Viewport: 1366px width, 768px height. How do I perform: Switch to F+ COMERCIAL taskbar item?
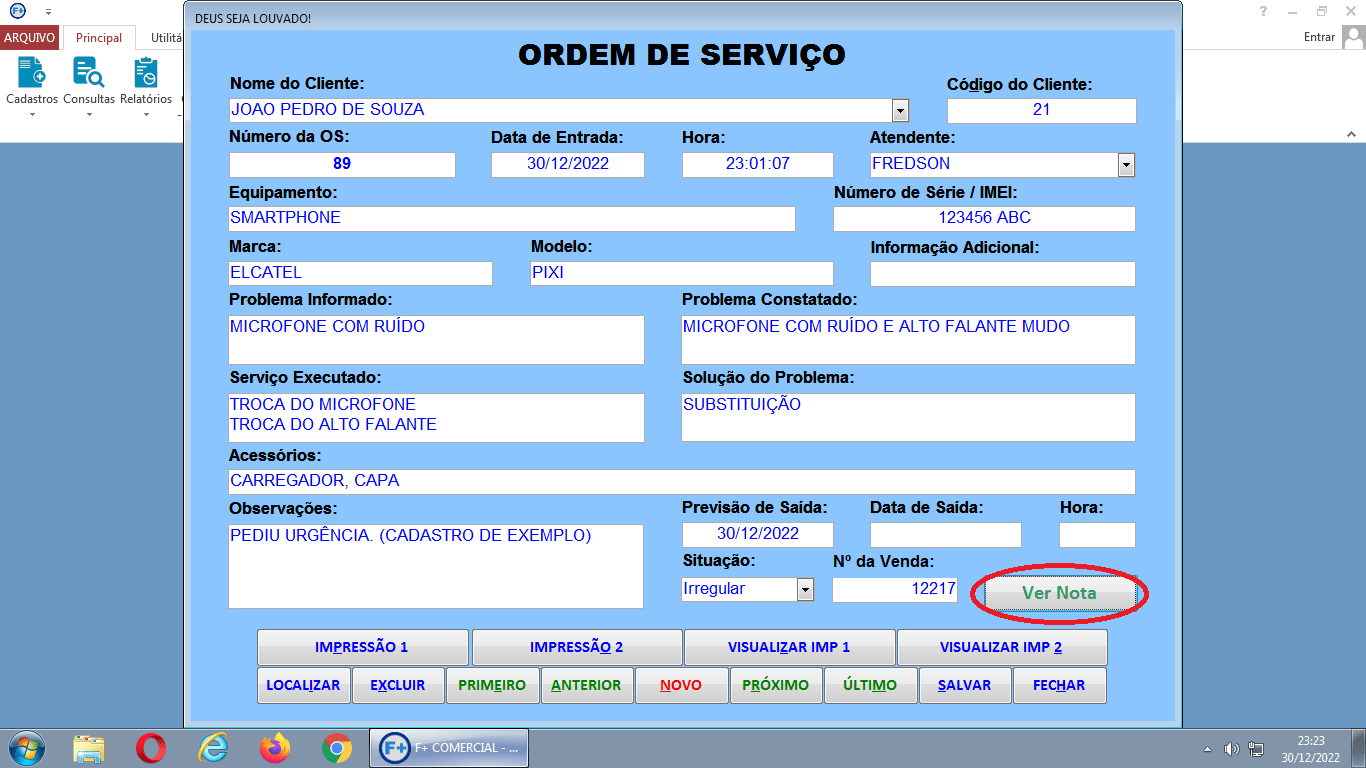pos(449,748)
